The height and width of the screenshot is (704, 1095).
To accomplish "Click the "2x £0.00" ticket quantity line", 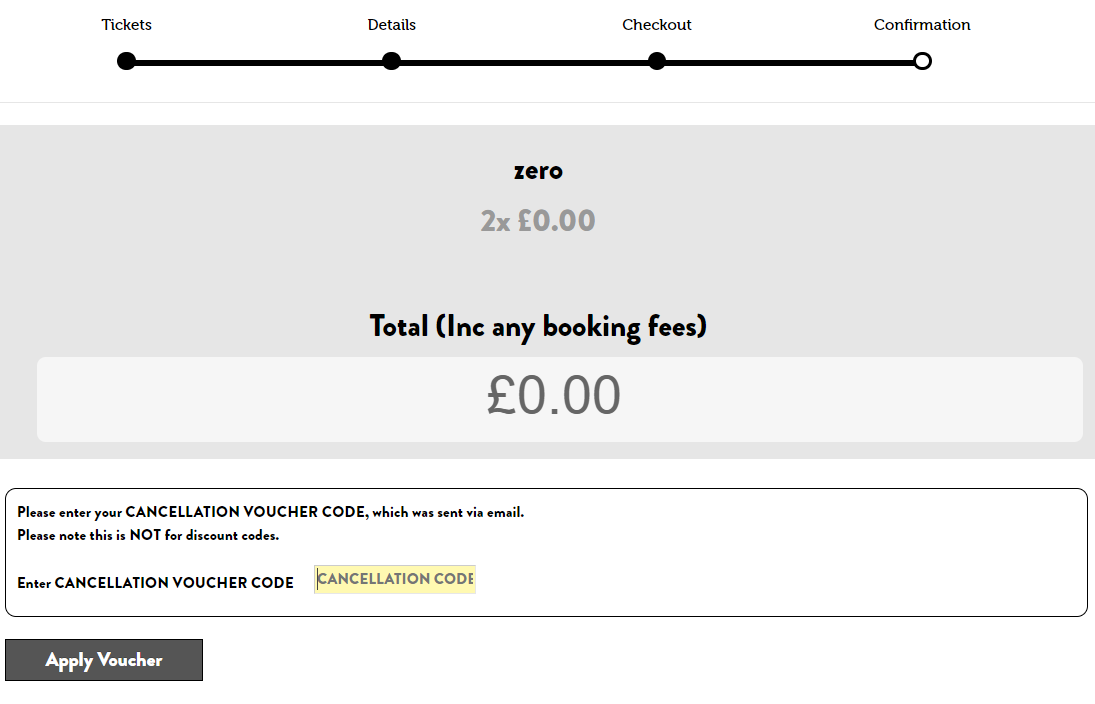I will (538, 221).
